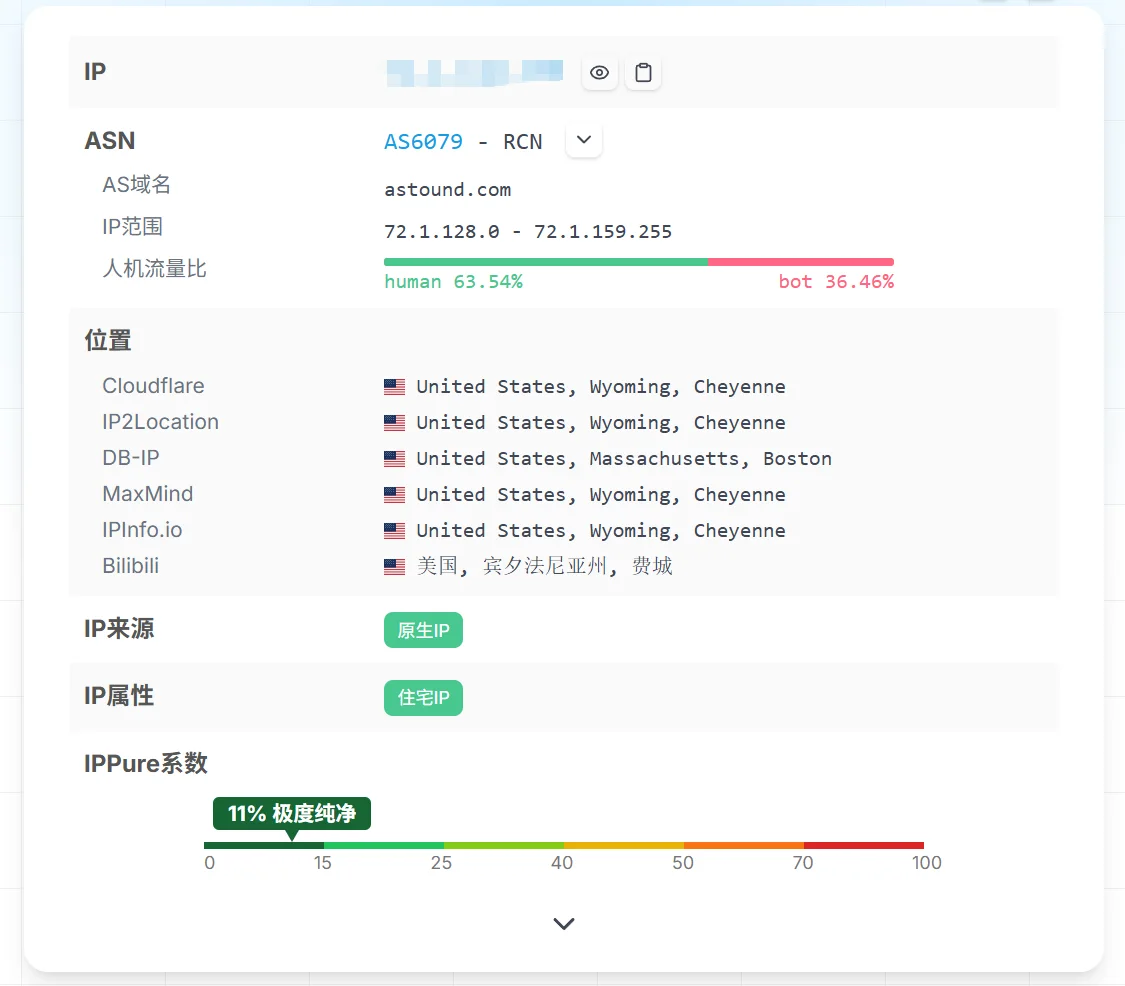Image resolution: width=1125 pixels, height=986 pixels.
Task: Click the blurred IP address value
Action: click(474, 72)
